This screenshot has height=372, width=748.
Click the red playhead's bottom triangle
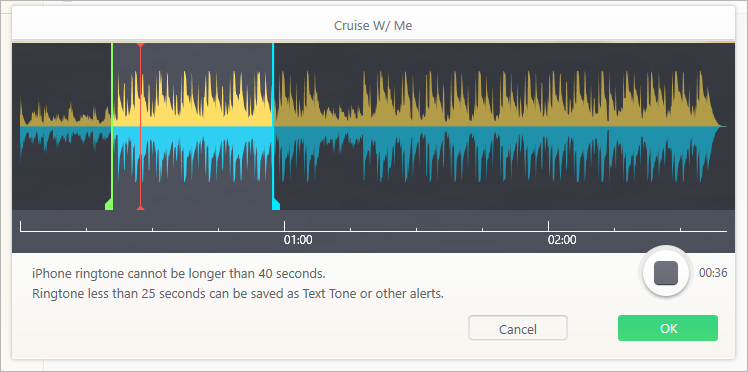click(x=140, y=207)
